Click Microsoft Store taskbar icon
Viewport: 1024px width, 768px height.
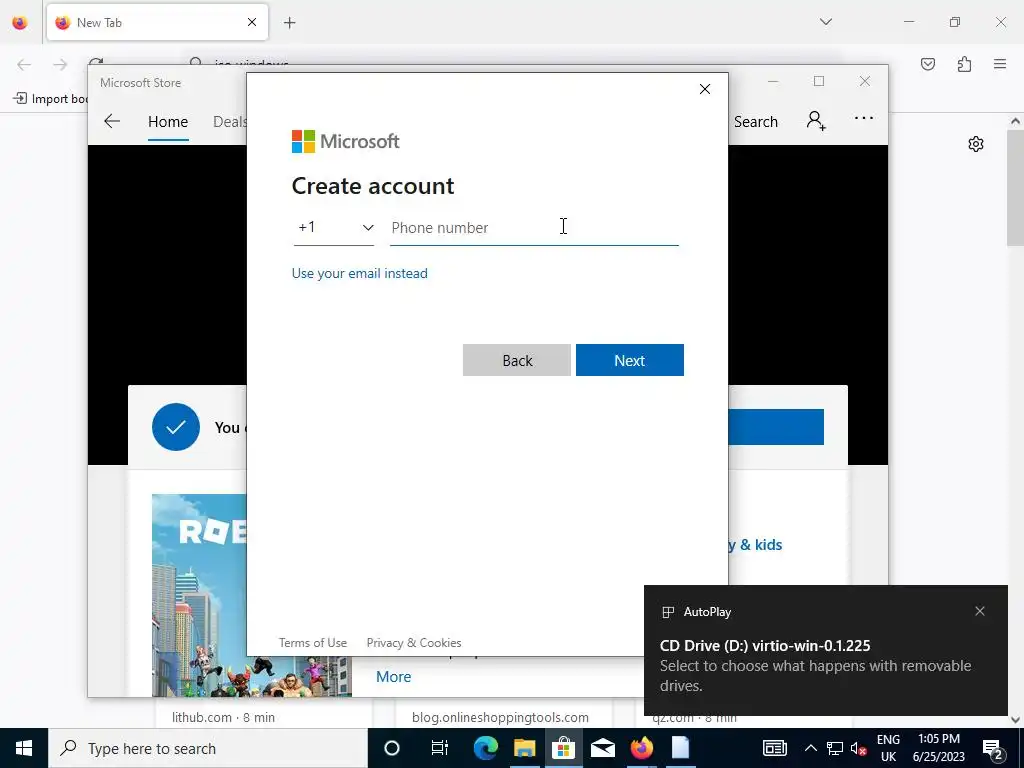coord(563,748)
